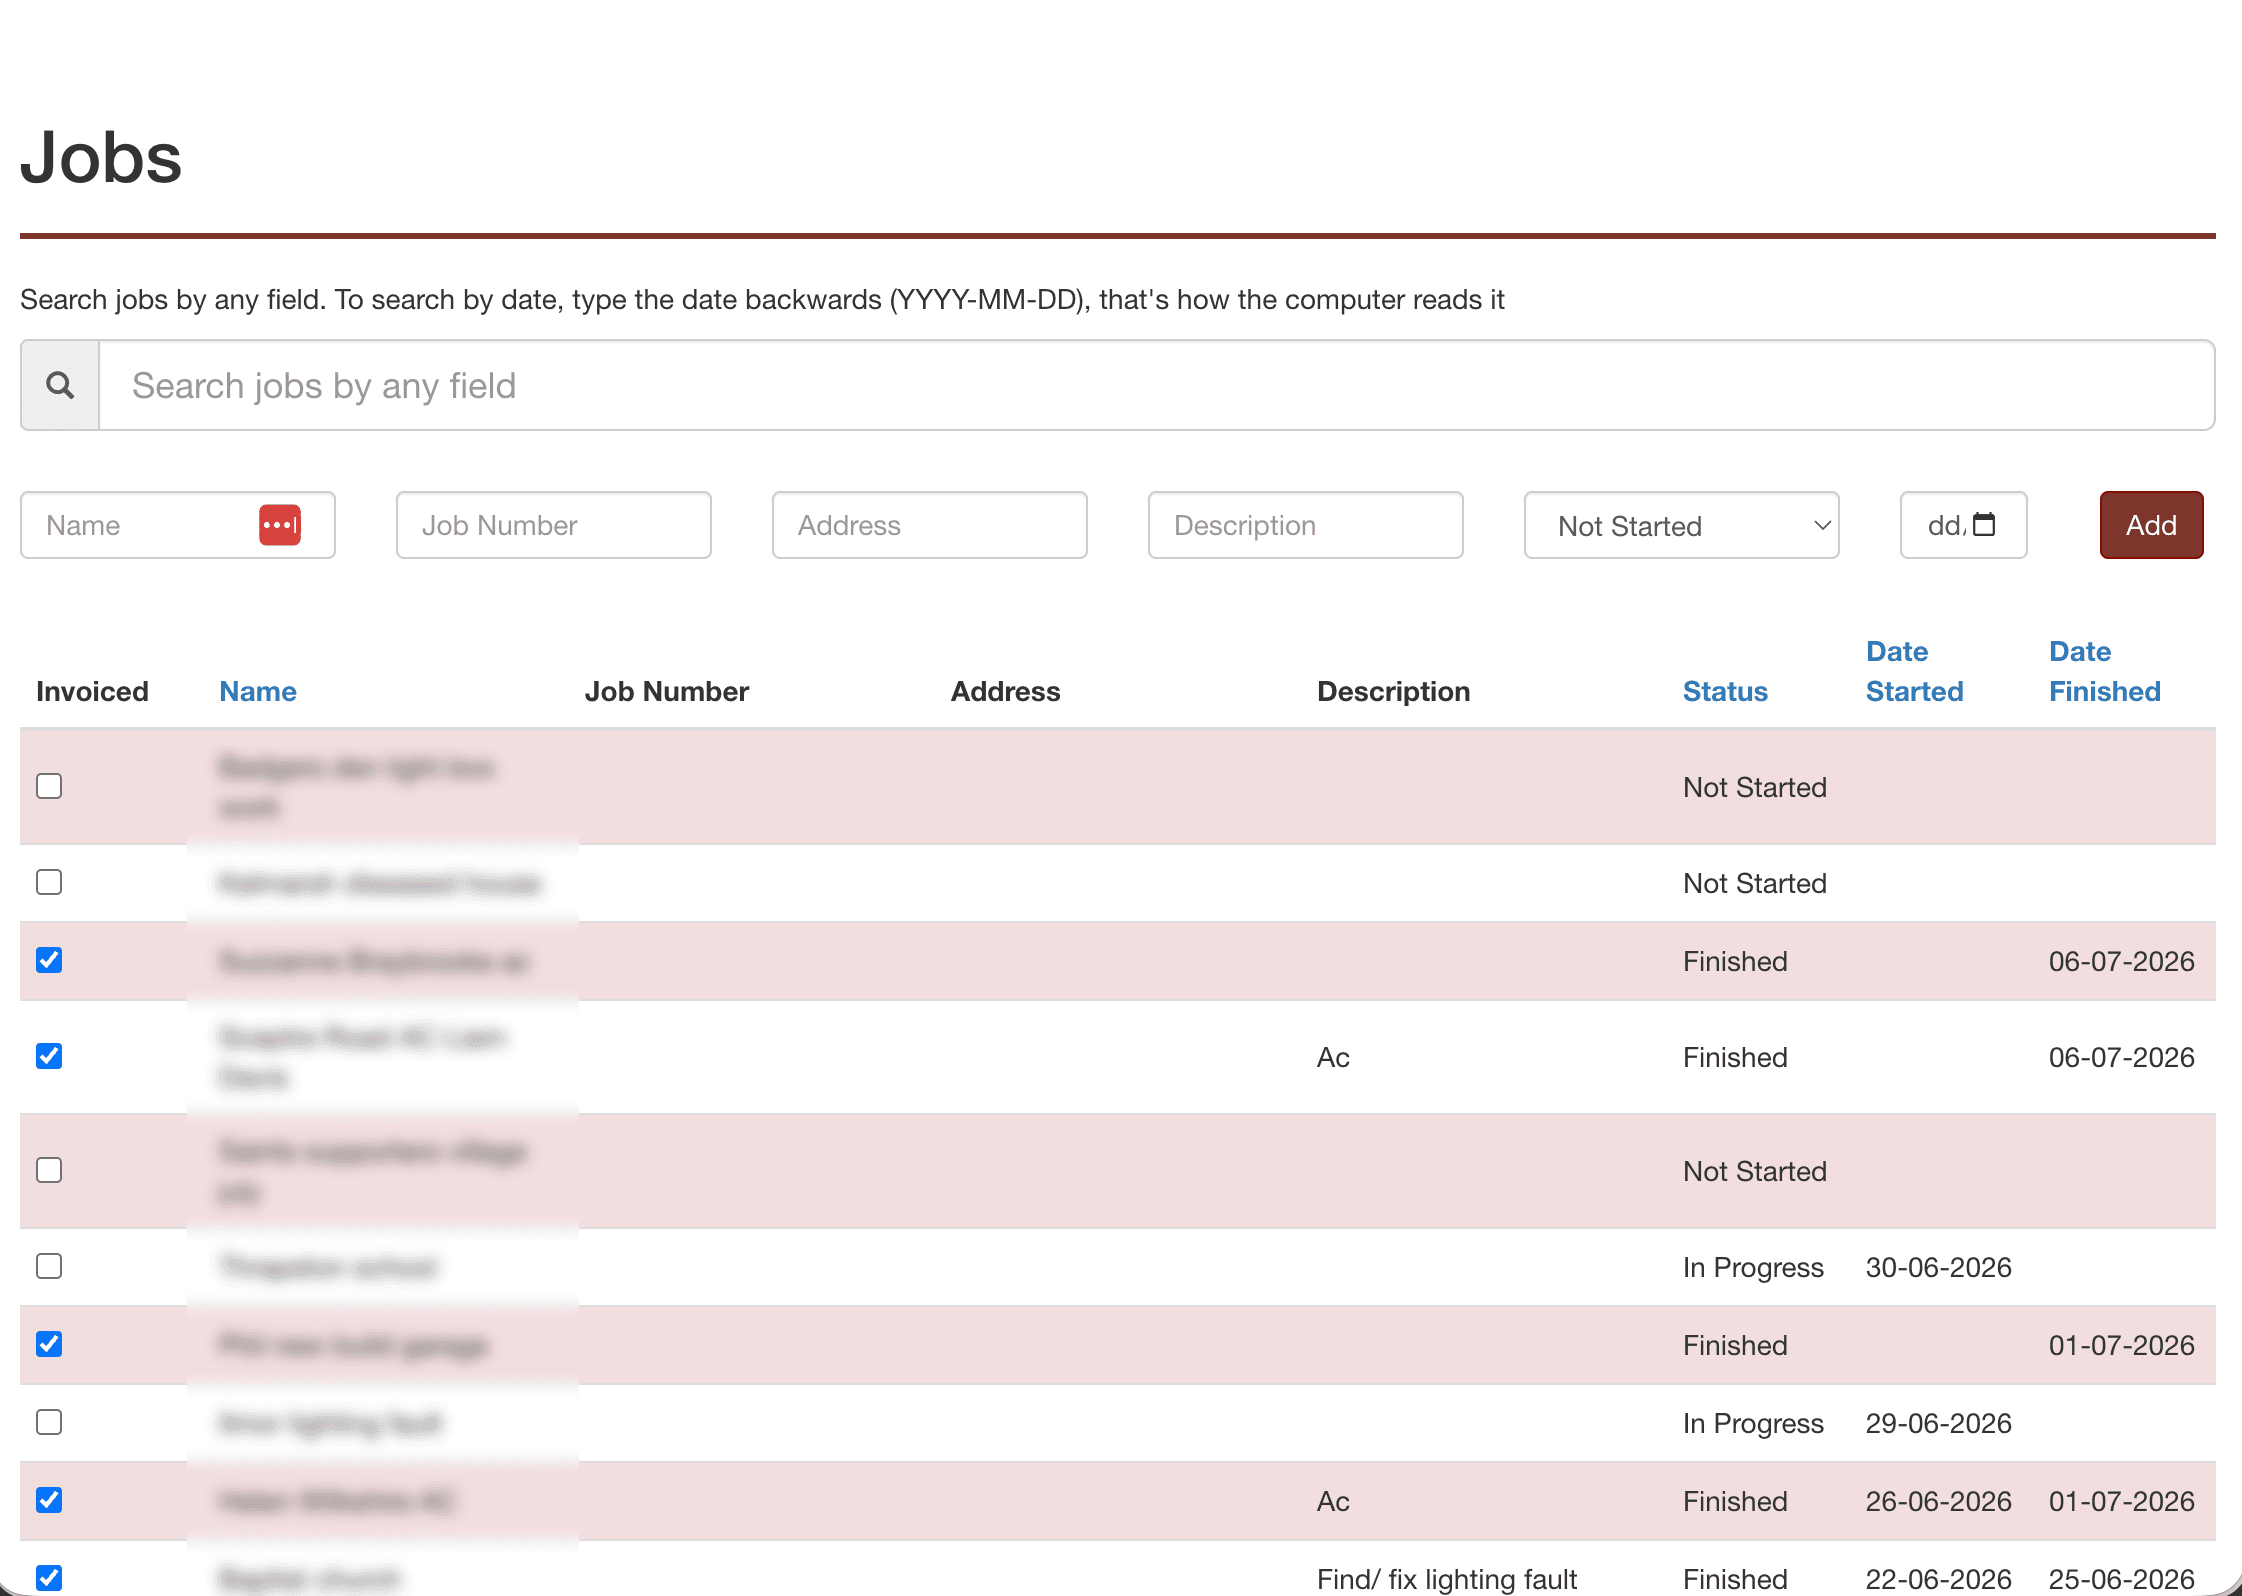Click the '26-06-2026' date started cell
2242x1596 pixels.
tap(1938, 1501)
